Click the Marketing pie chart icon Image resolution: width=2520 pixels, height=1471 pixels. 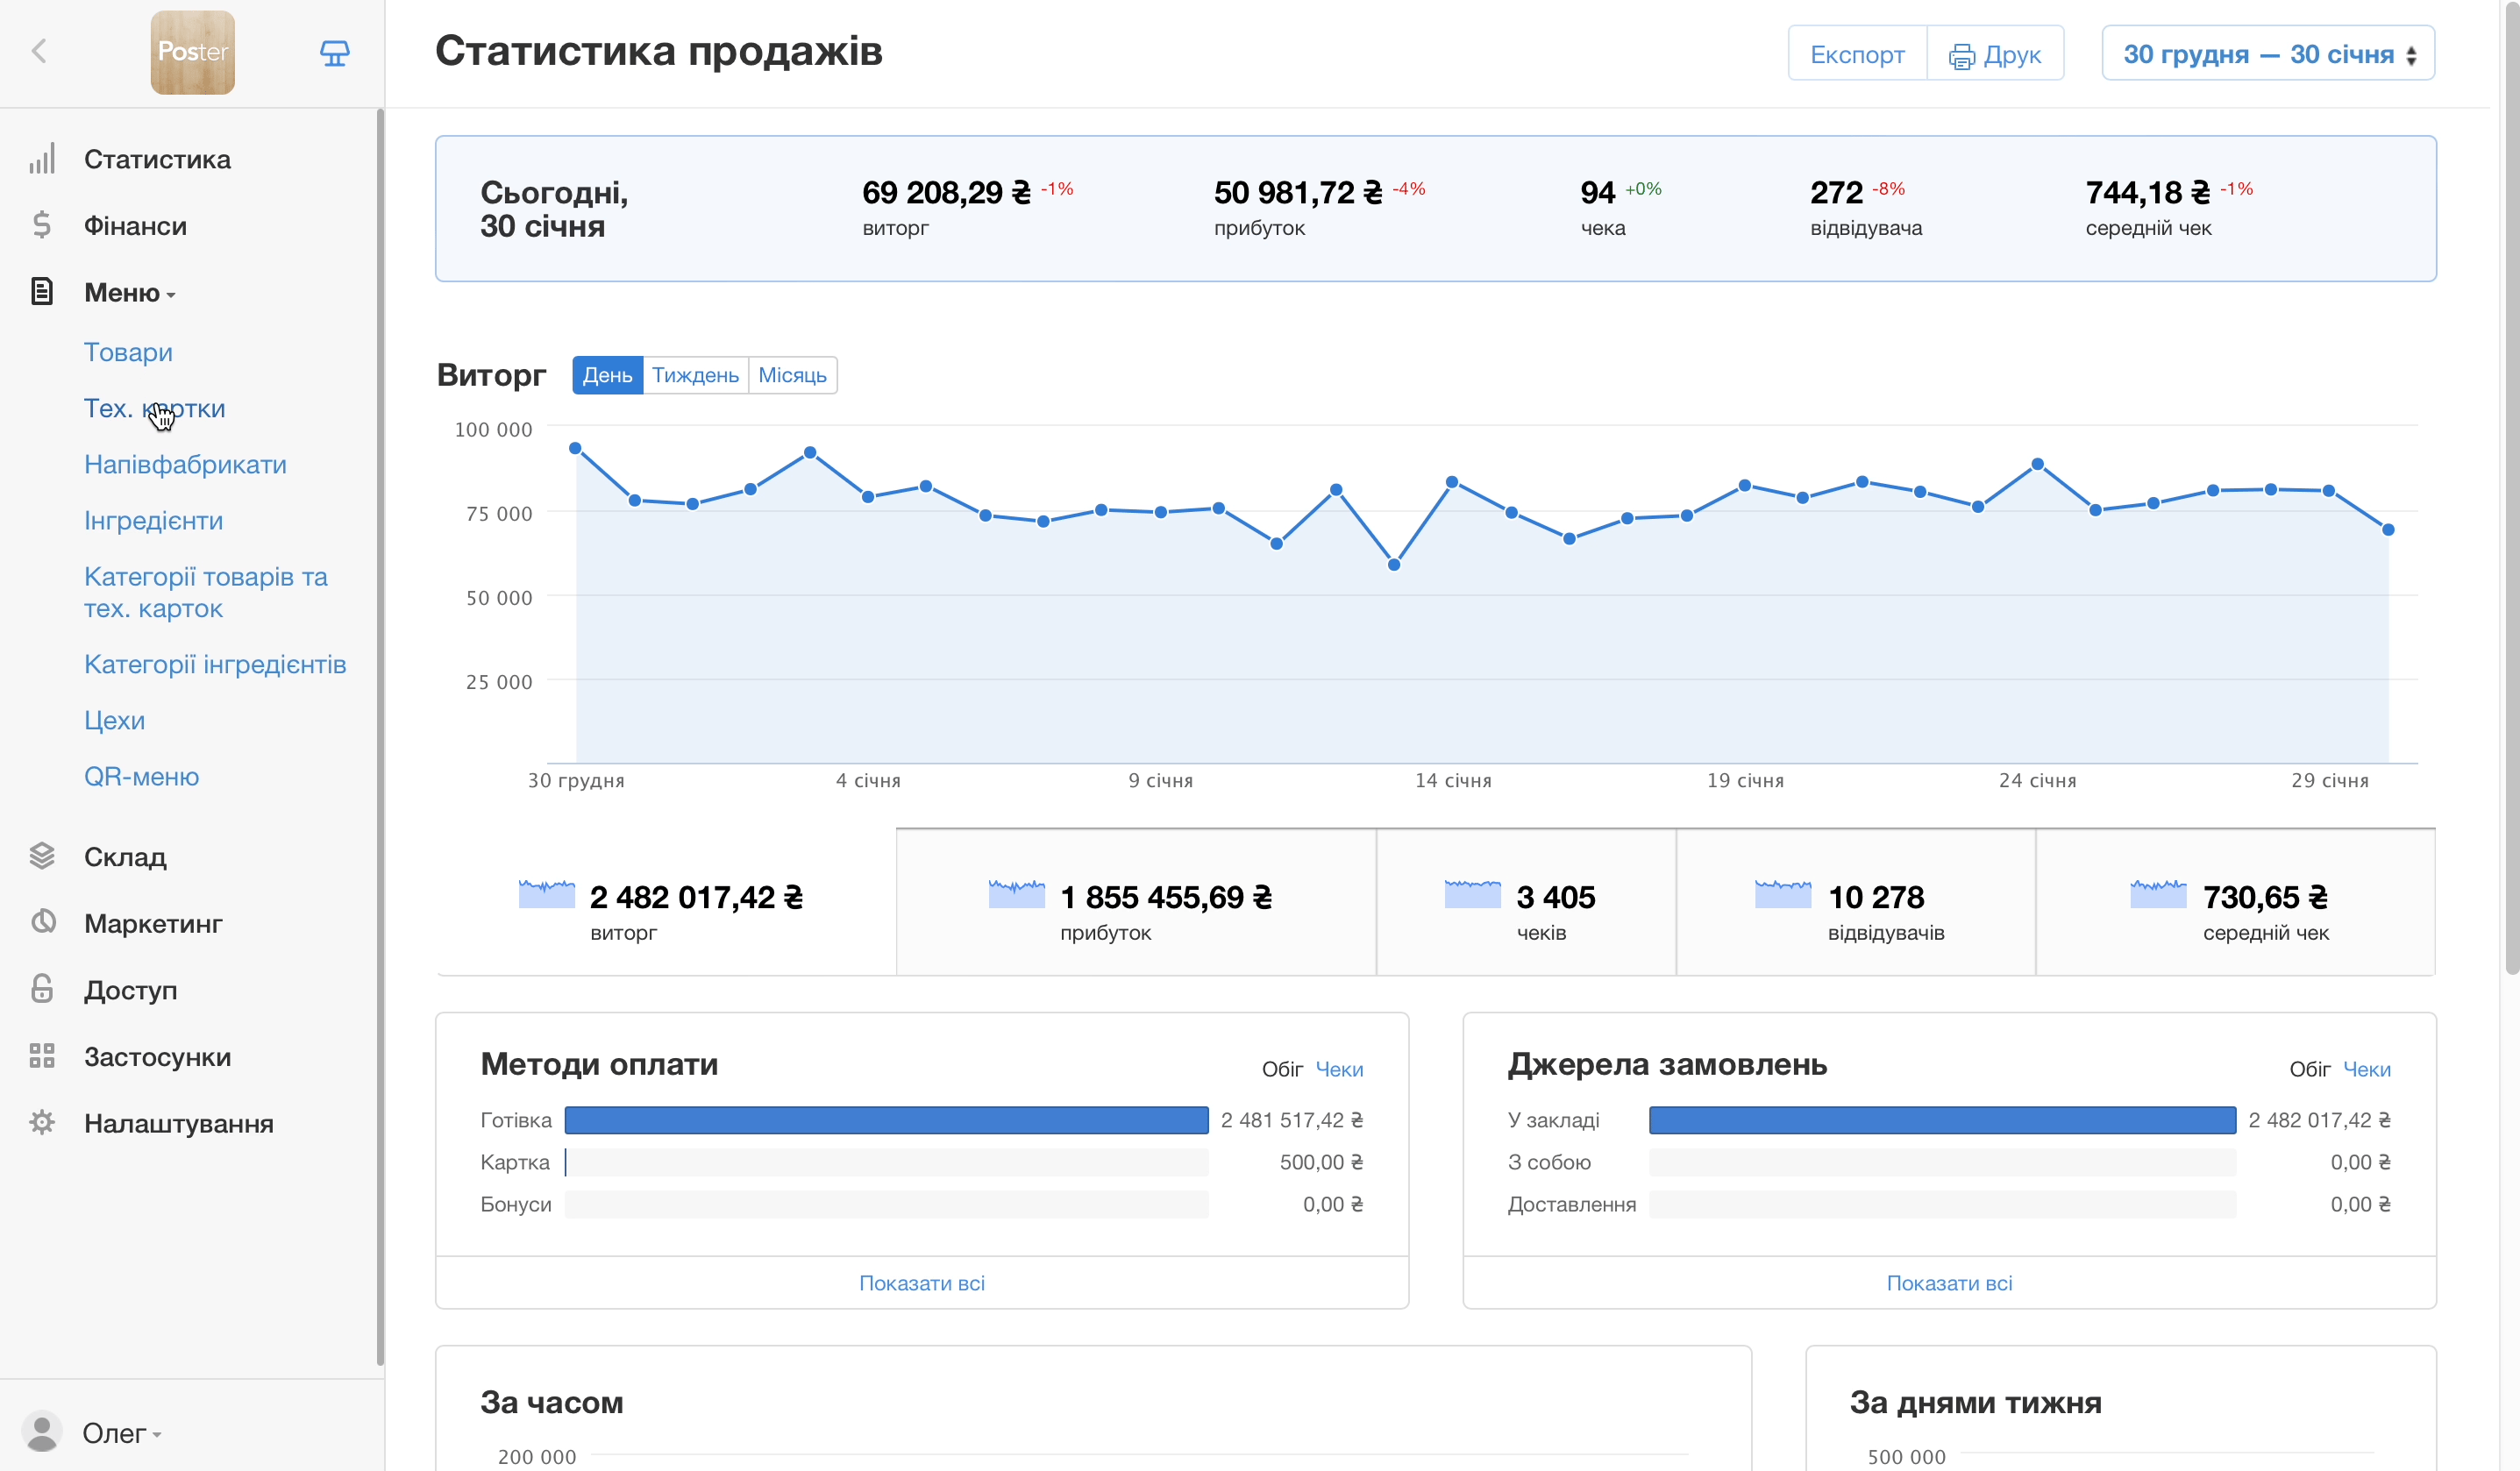point(41,922)
